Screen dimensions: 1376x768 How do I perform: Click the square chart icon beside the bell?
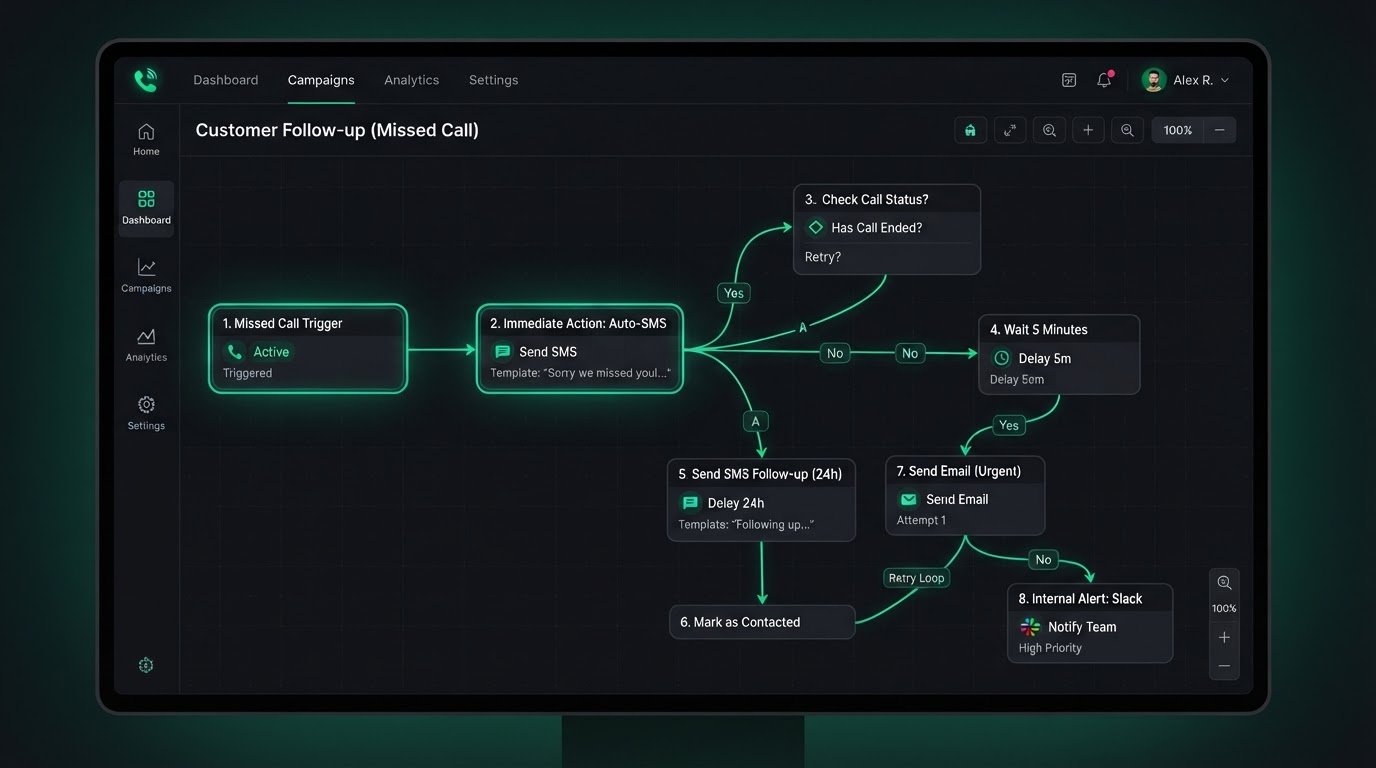(1069, 80)
